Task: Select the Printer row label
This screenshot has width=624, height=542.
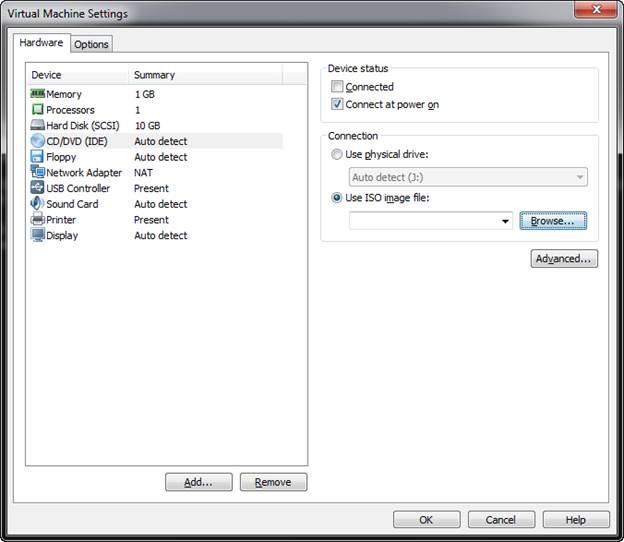Action: click(x=61, y=220)
